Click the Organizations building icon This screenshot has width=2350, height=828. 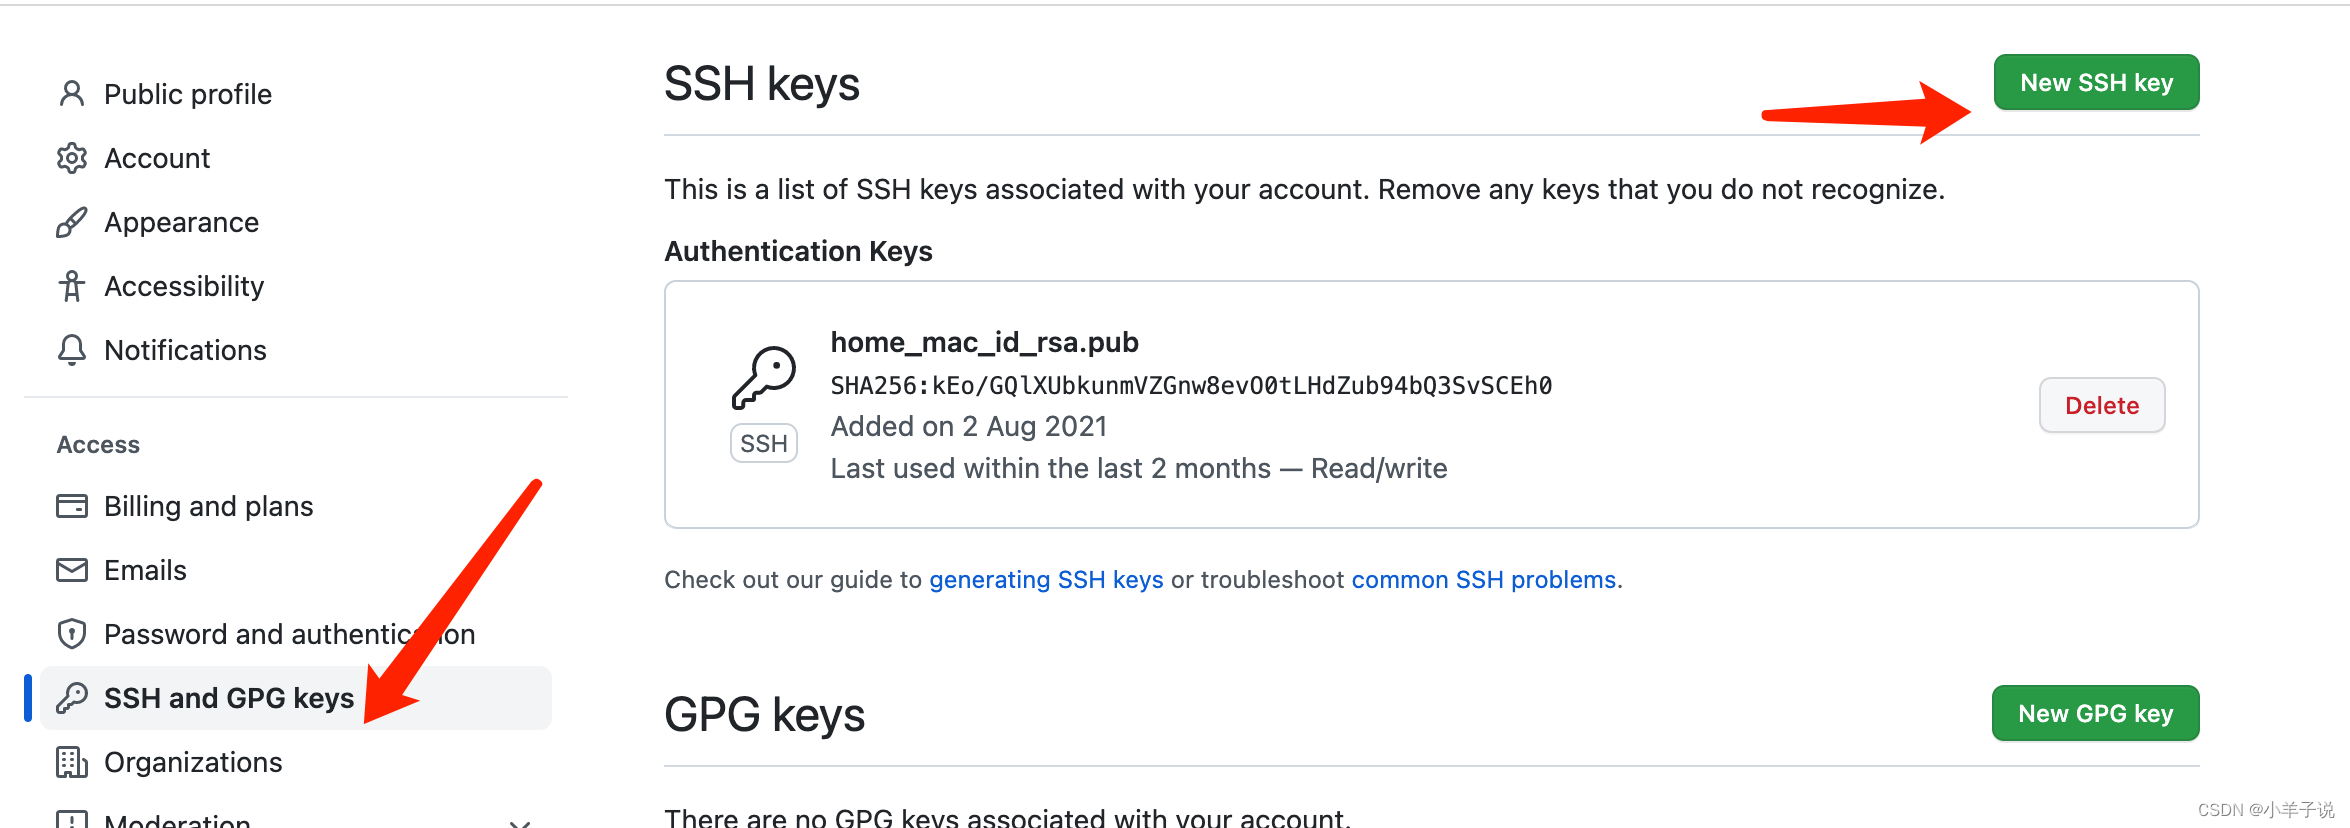point(71,761)
